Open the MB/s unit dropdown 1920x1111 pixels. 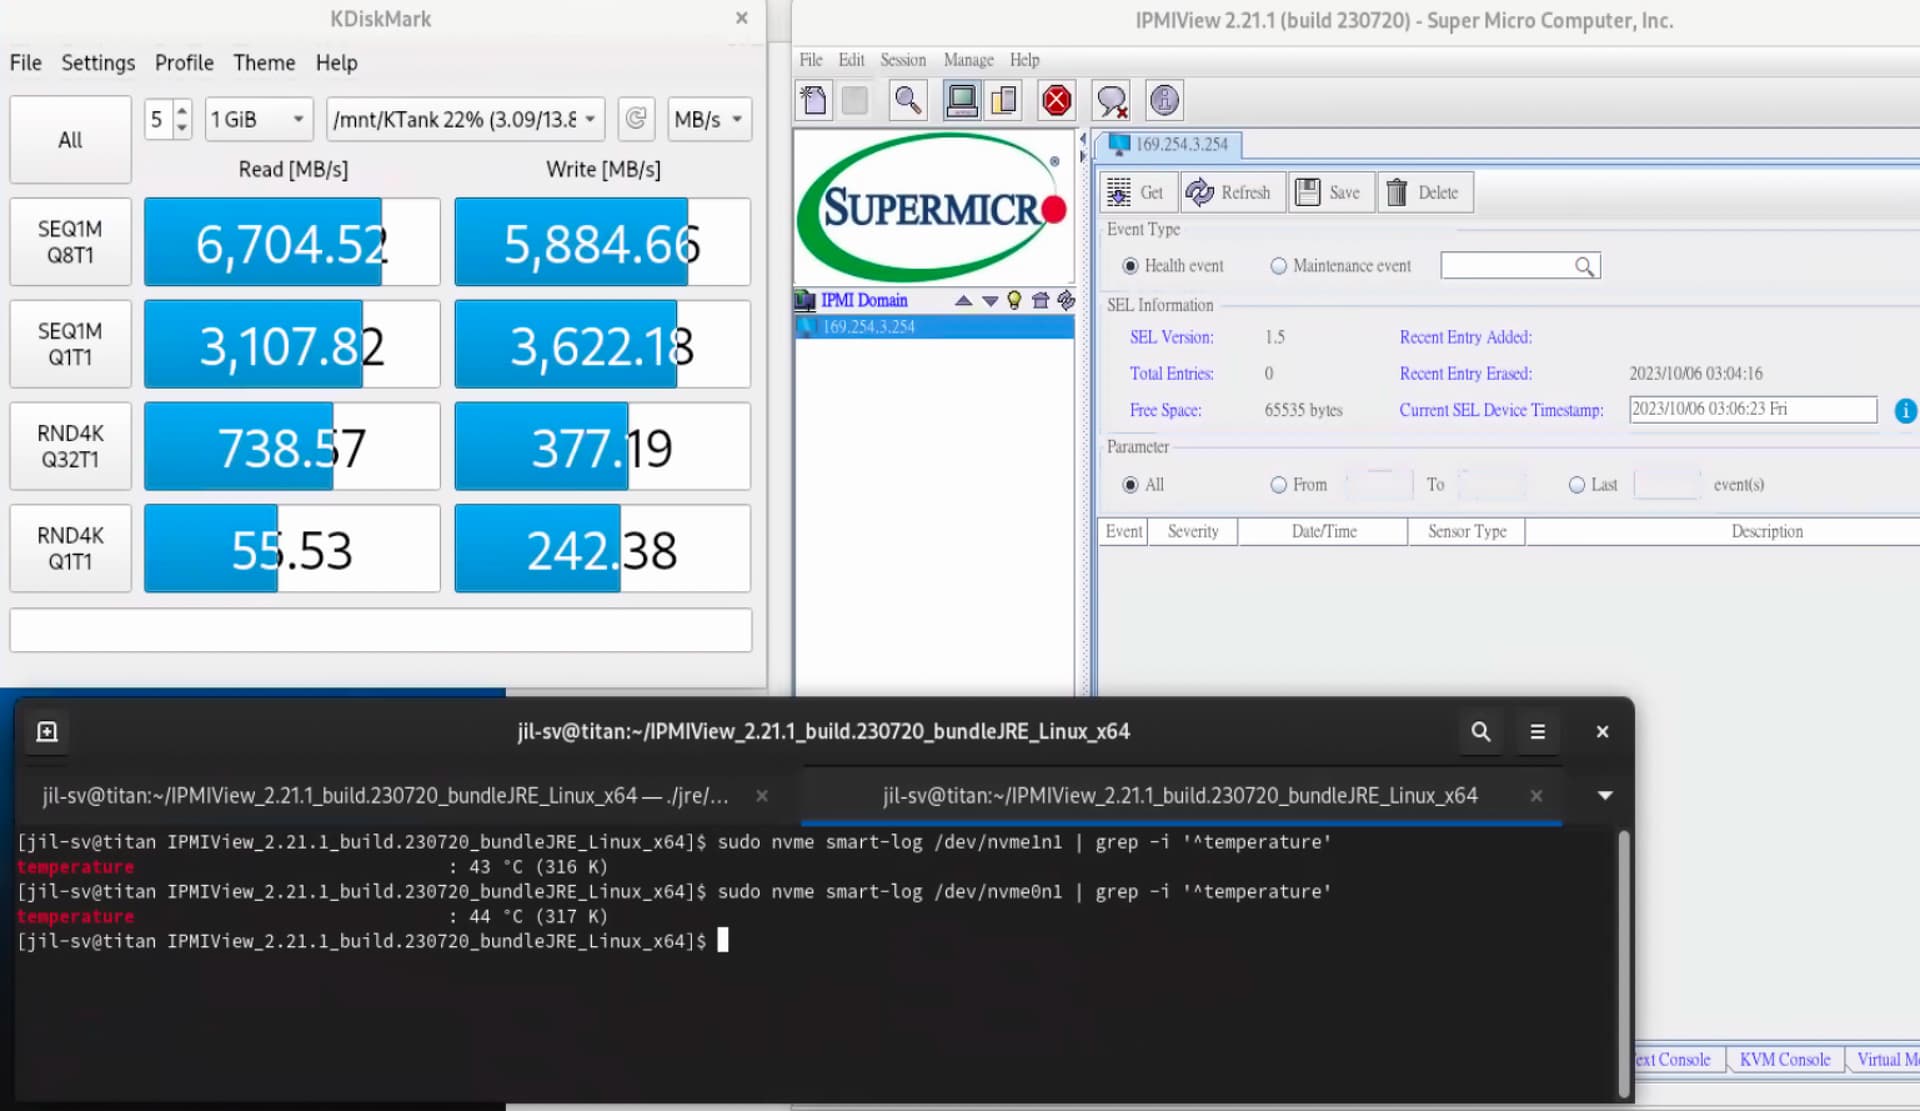tap(709, 119)
